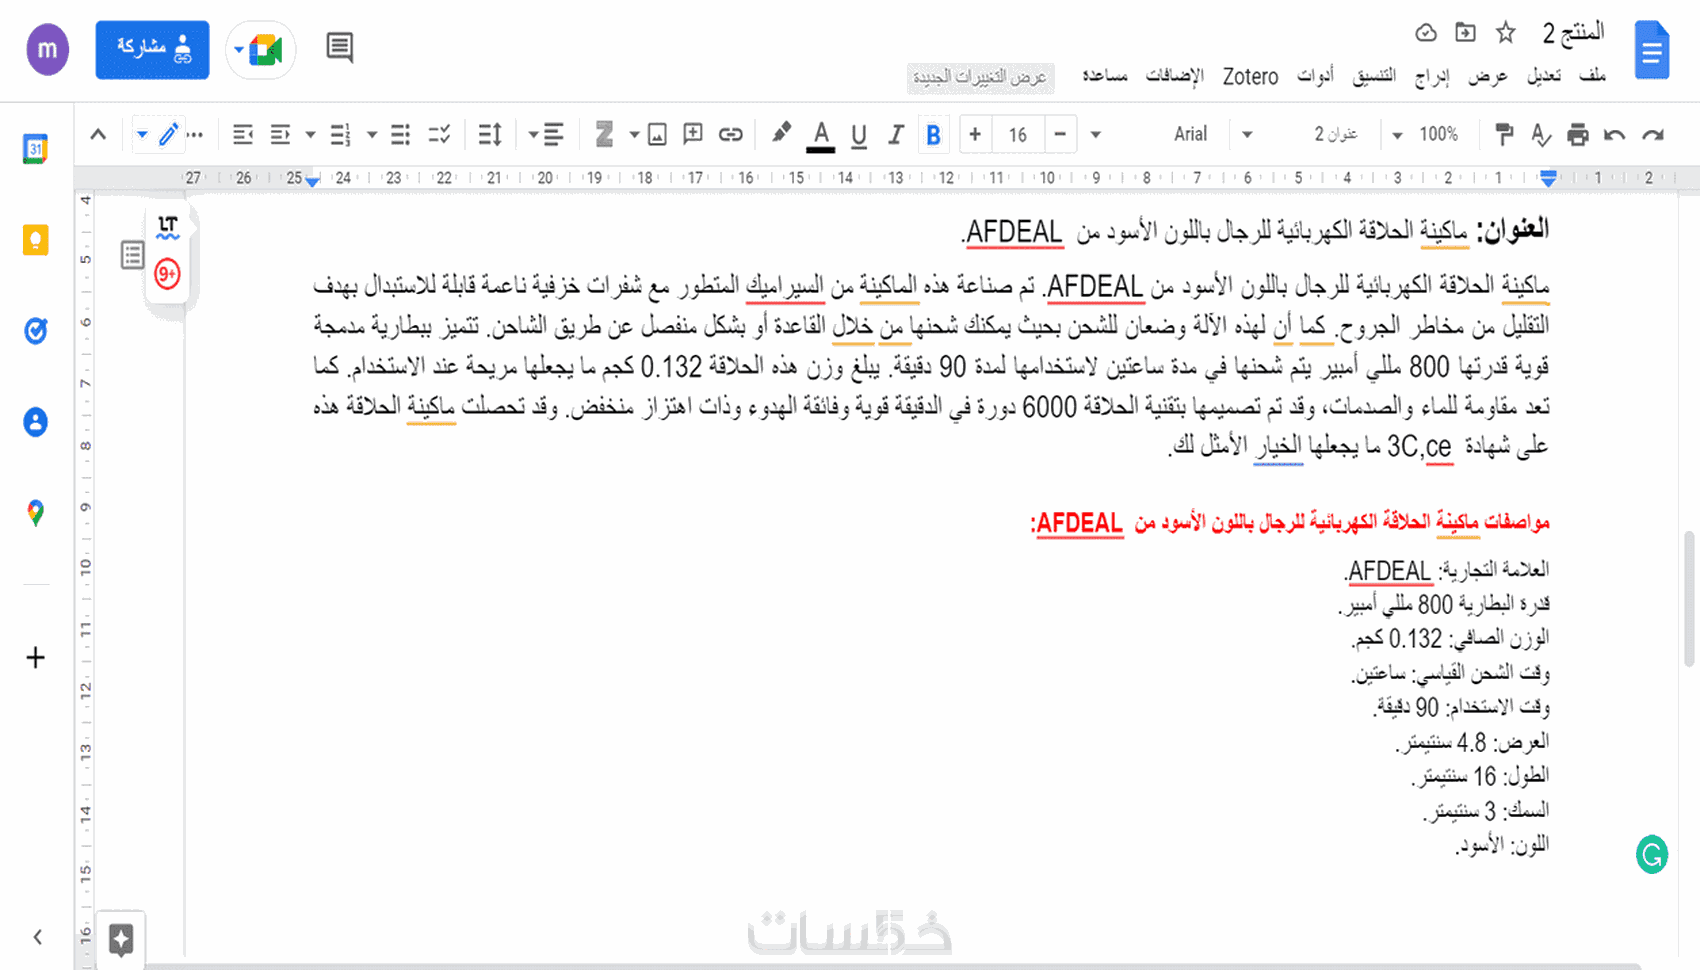Open the الإضافات menu
Image resolution: width=1700 pixels, height=970 pixels.
(1175, 76)
